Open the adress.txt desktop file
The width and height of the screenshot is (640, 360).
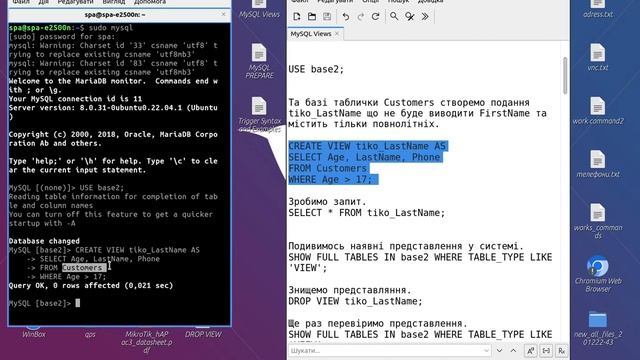coord(598,9)
